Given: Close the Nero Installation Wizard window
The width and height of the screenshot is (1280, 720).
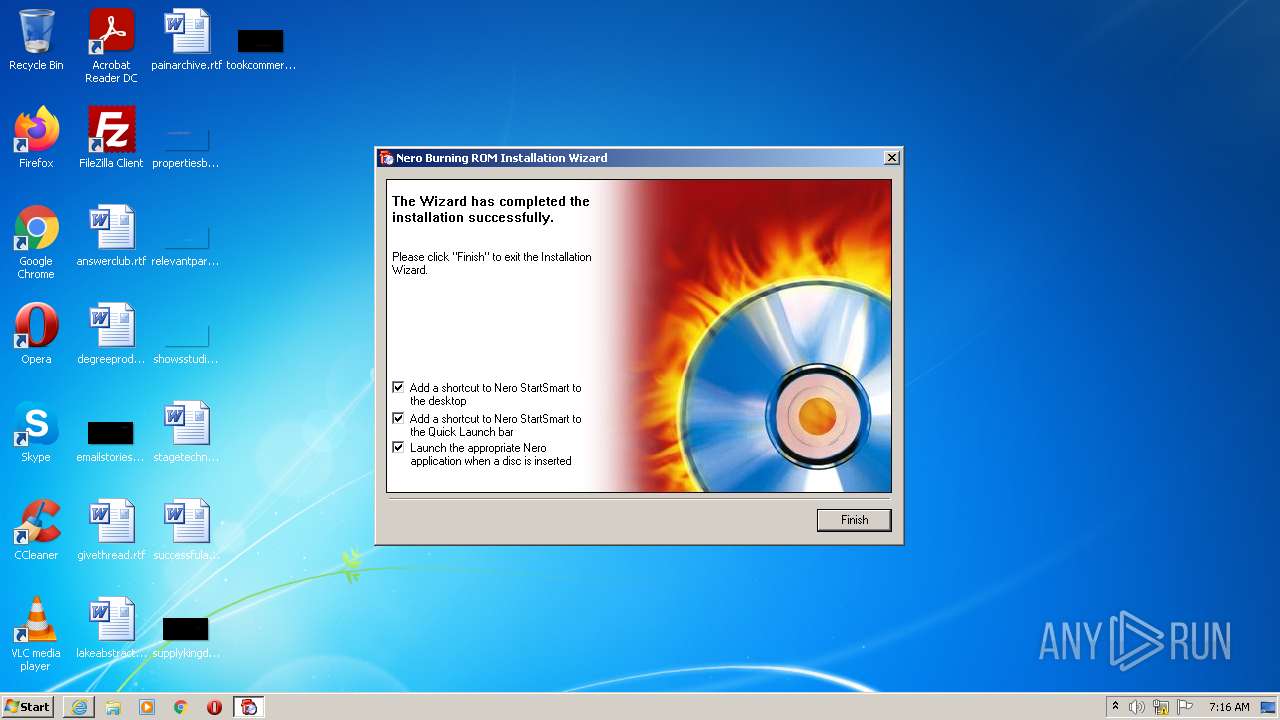Looking at the screenshot, I should click(892, 158).
